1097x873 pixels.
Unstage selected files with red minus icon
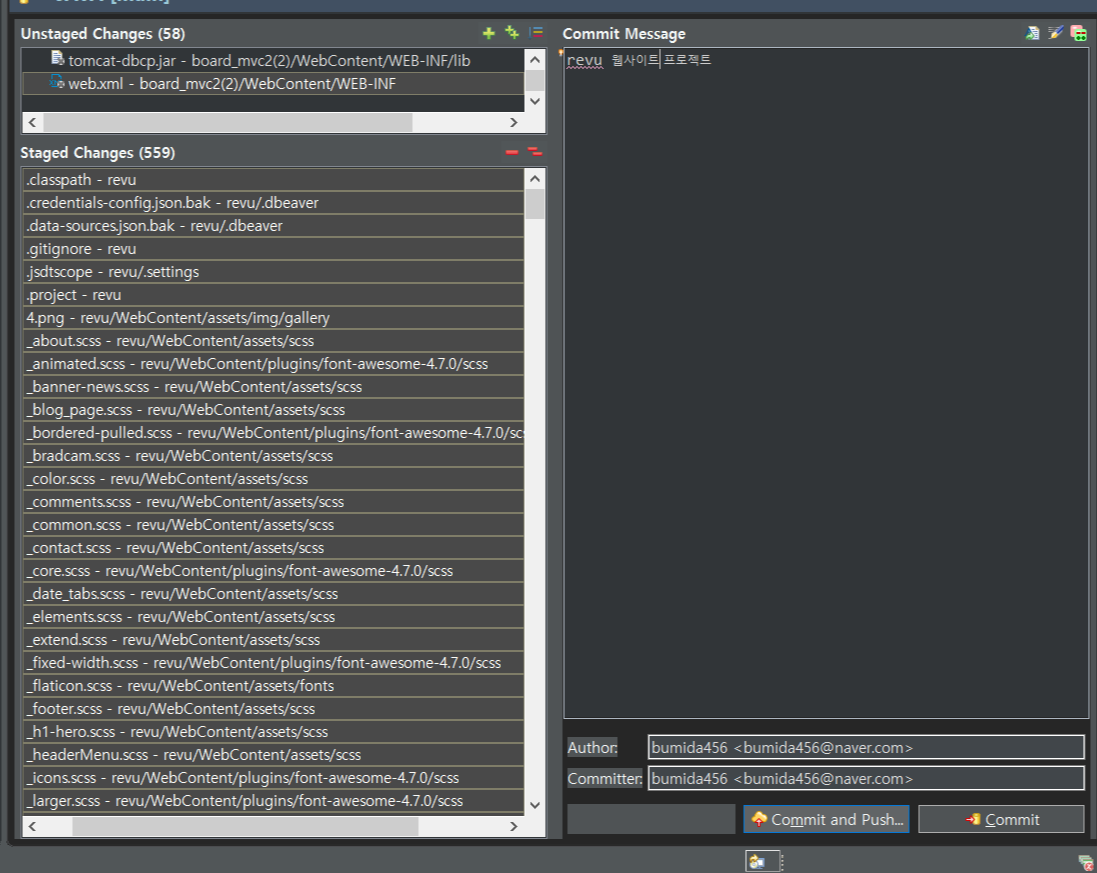512,152
